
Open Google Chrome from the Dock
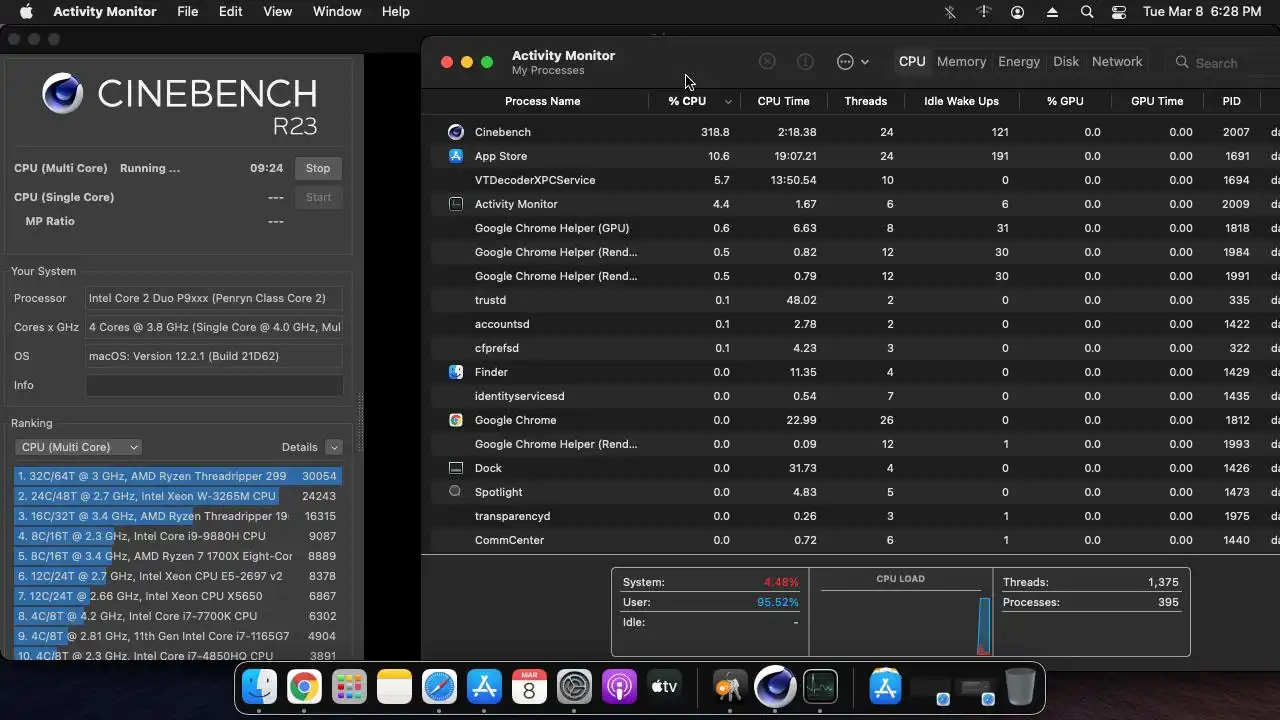tap(304, 687)
